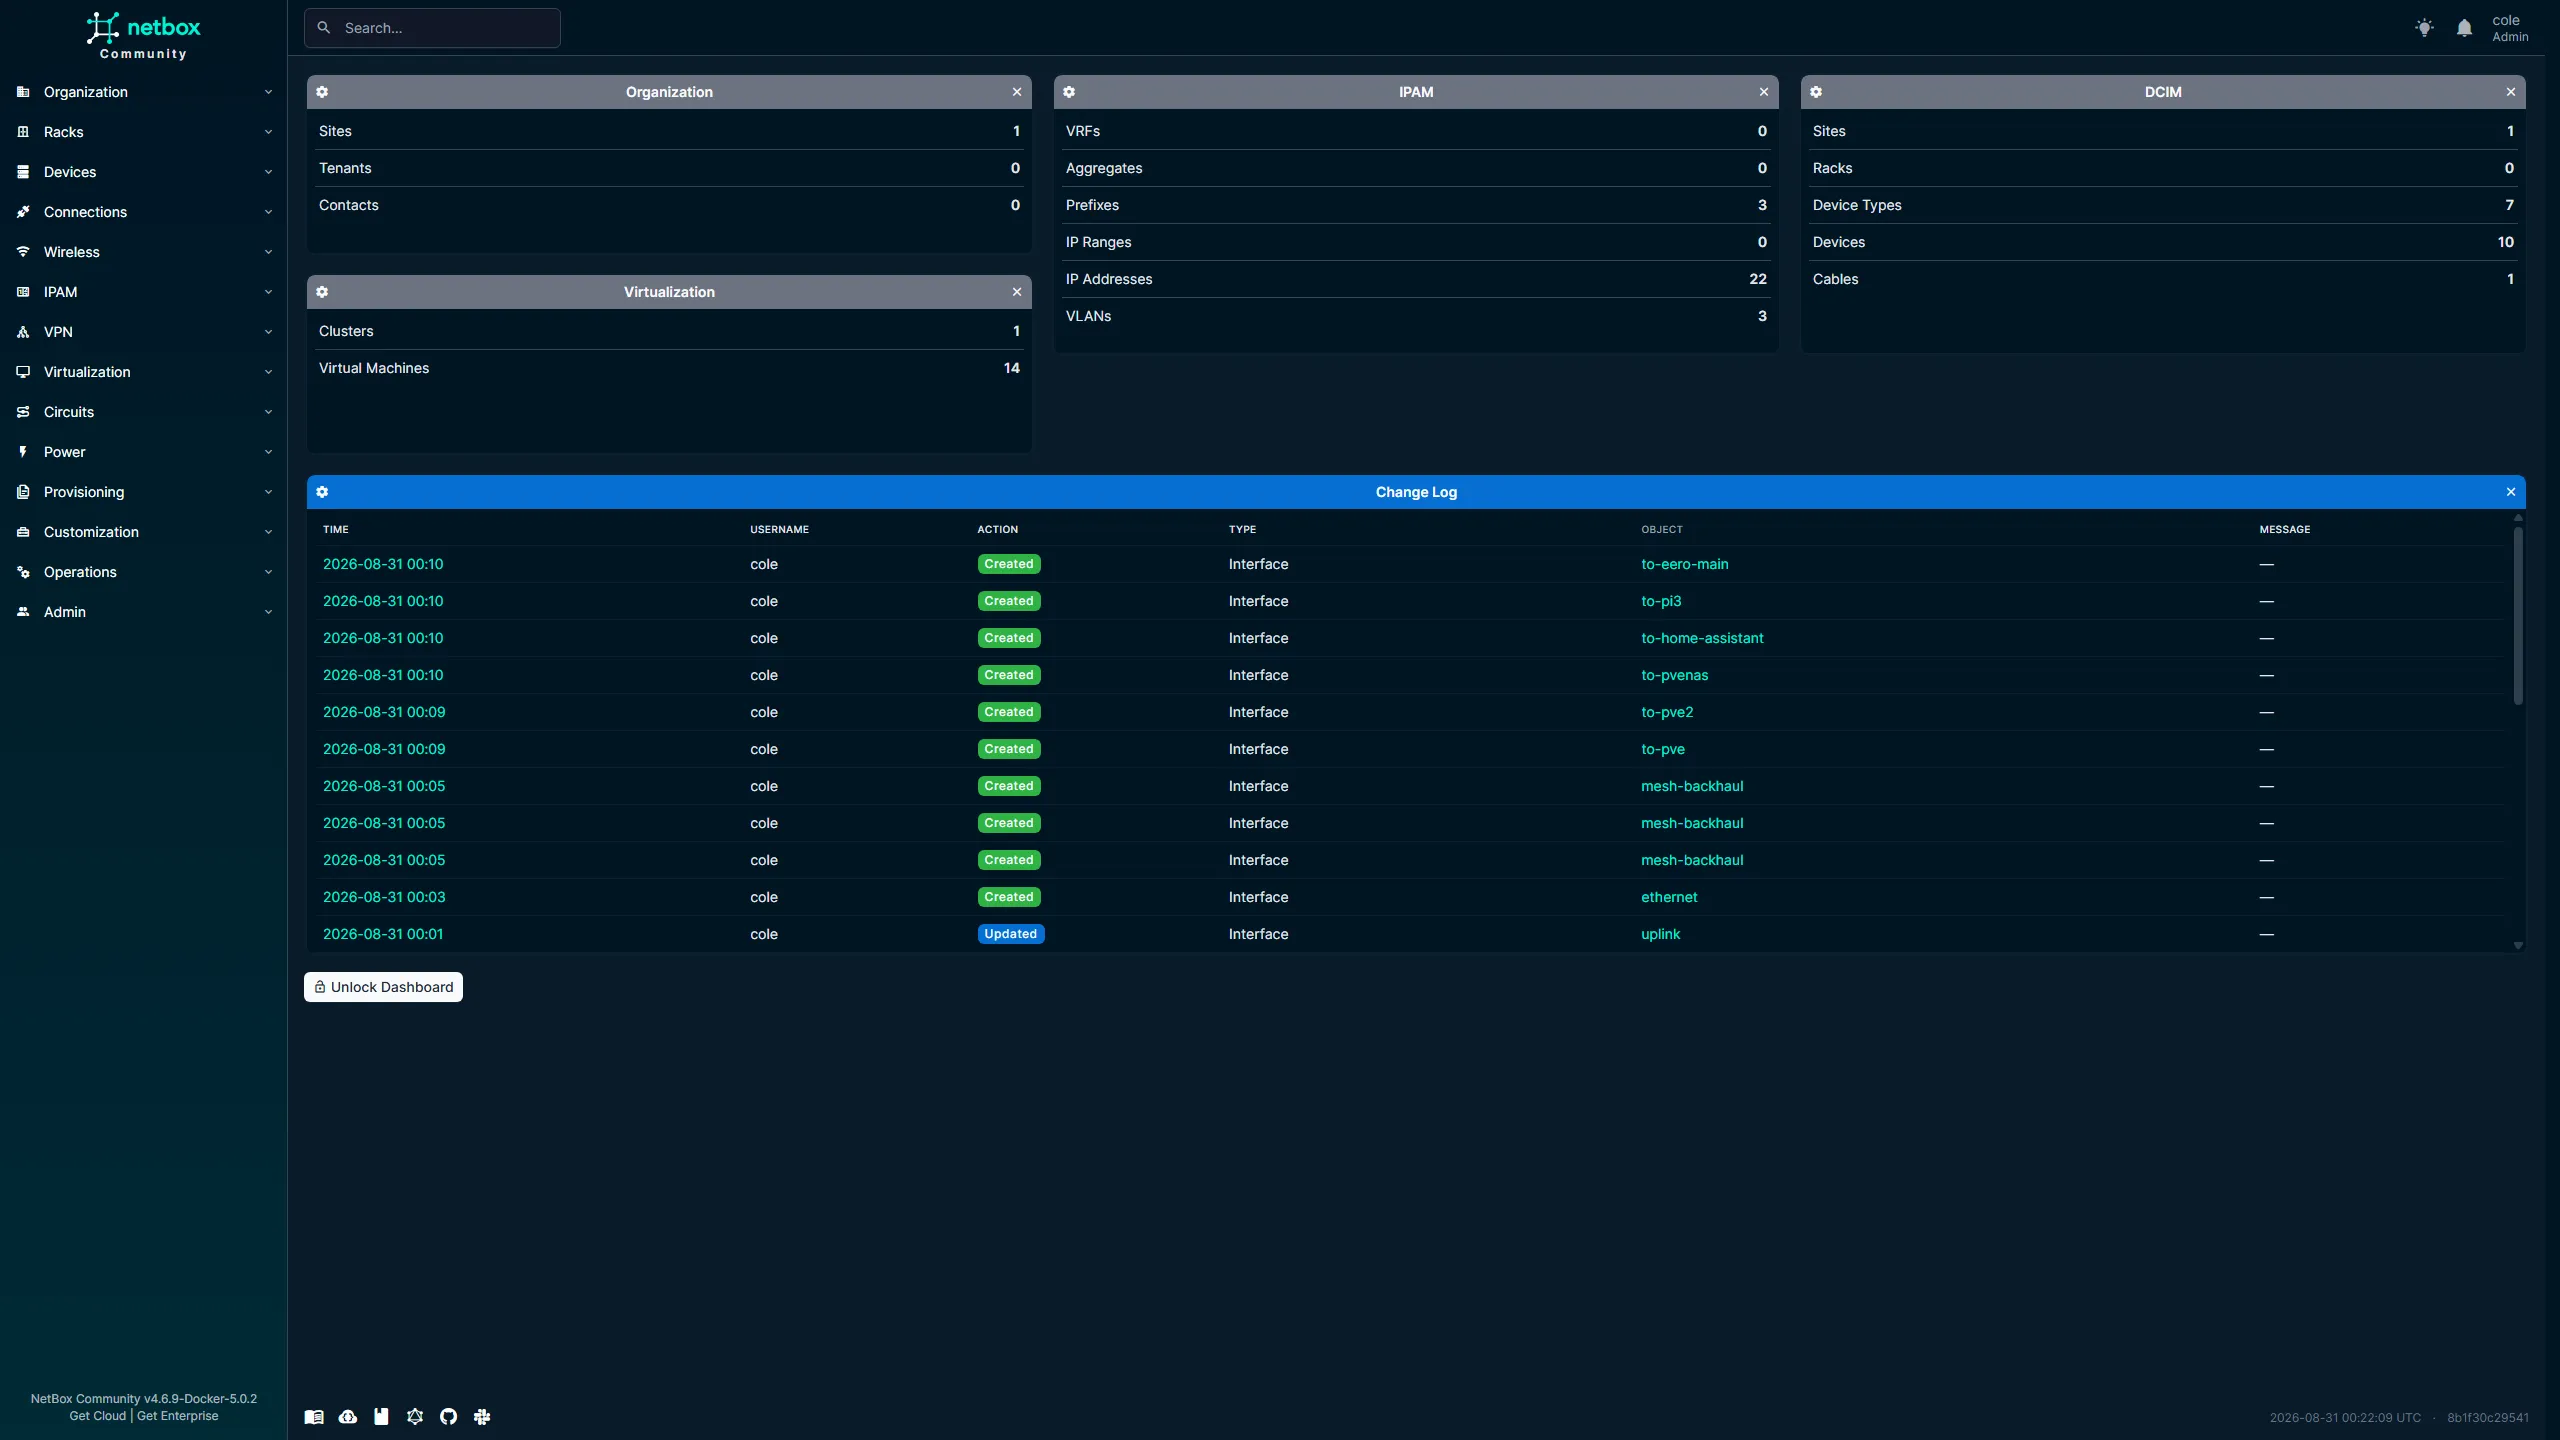The width and height of the screenshot is (2560, 1440).
Task: Open notifications bell icon
Action: (x=2464, y=28)
